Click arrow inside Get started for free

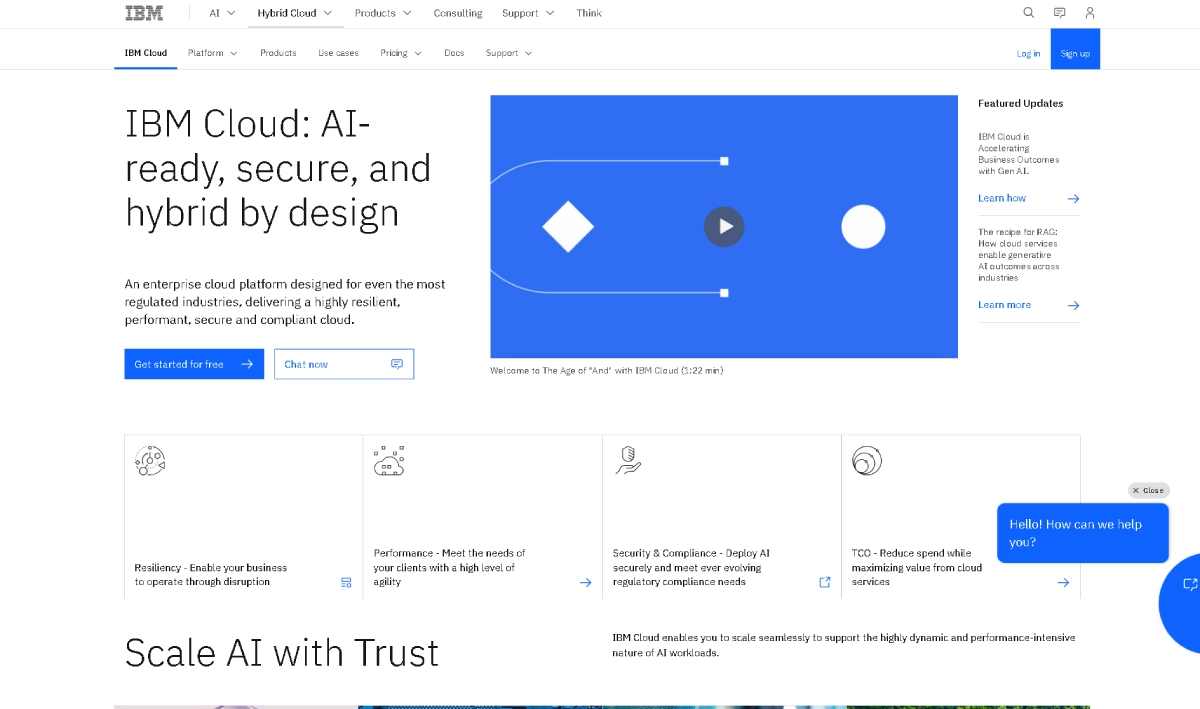click(x=247, y=364)
